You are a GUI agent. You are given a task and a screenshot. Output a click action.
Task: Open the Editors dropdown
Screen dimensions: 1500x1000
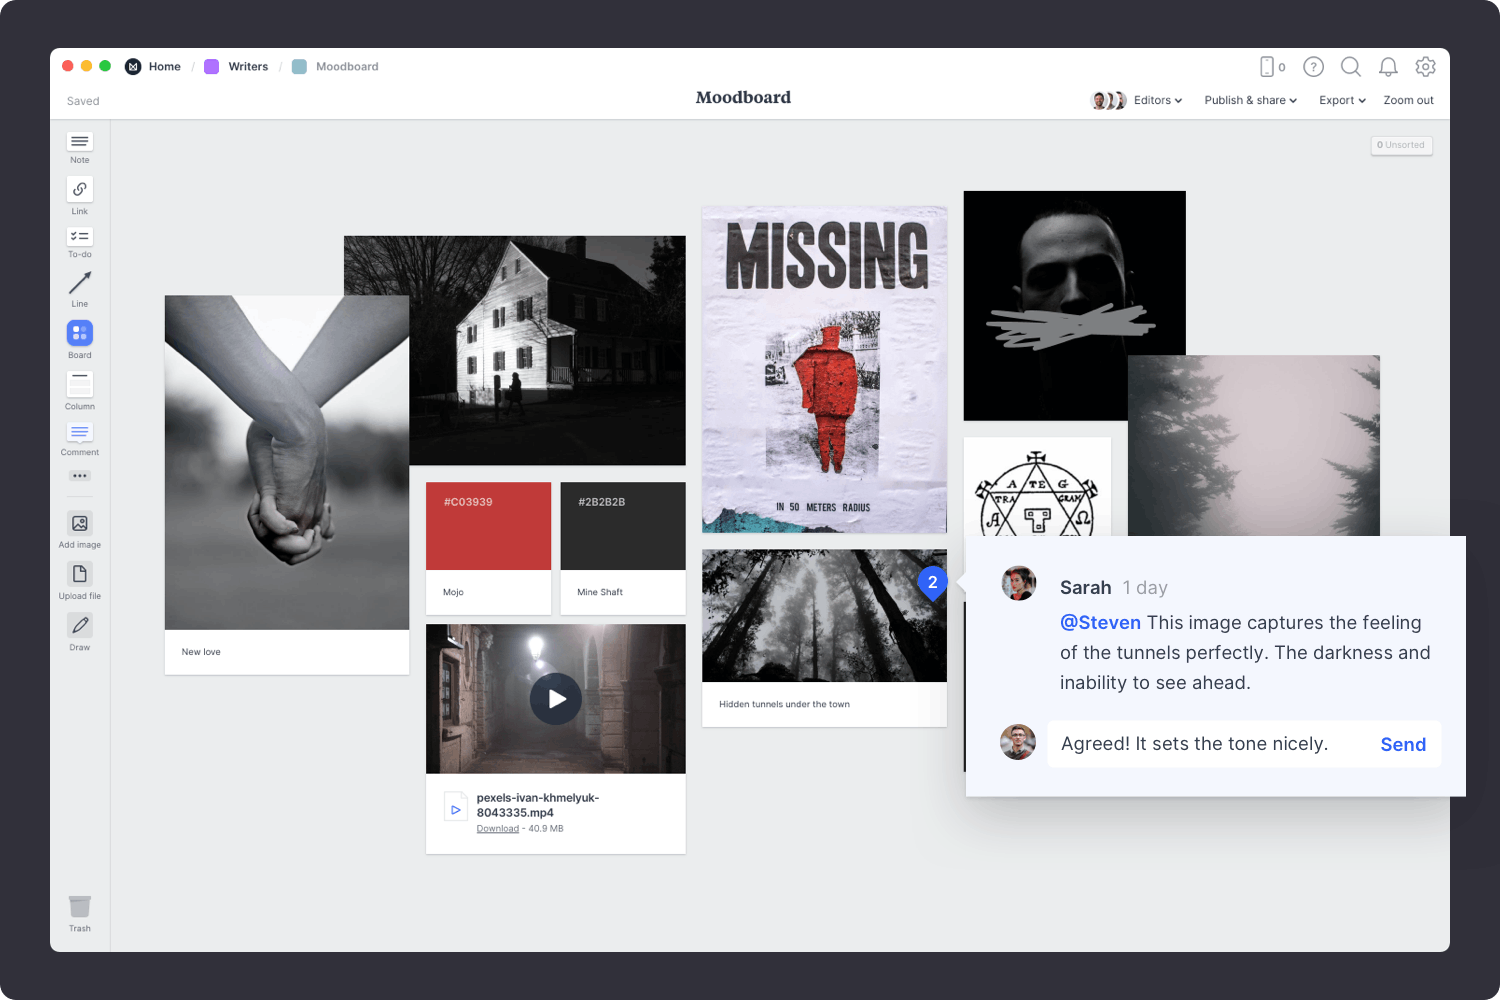(1157, 100)
